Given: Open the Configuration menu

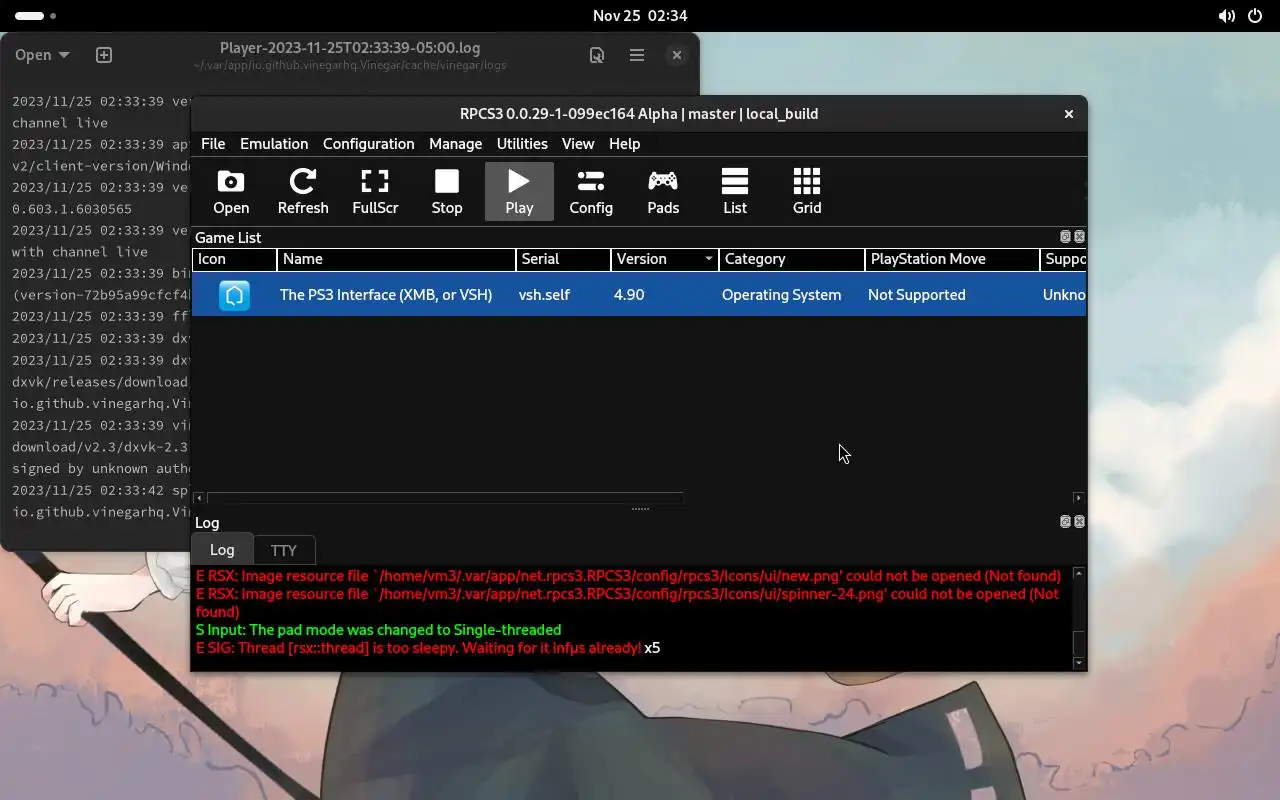Looking at the screenshot, I should (368, 144).
